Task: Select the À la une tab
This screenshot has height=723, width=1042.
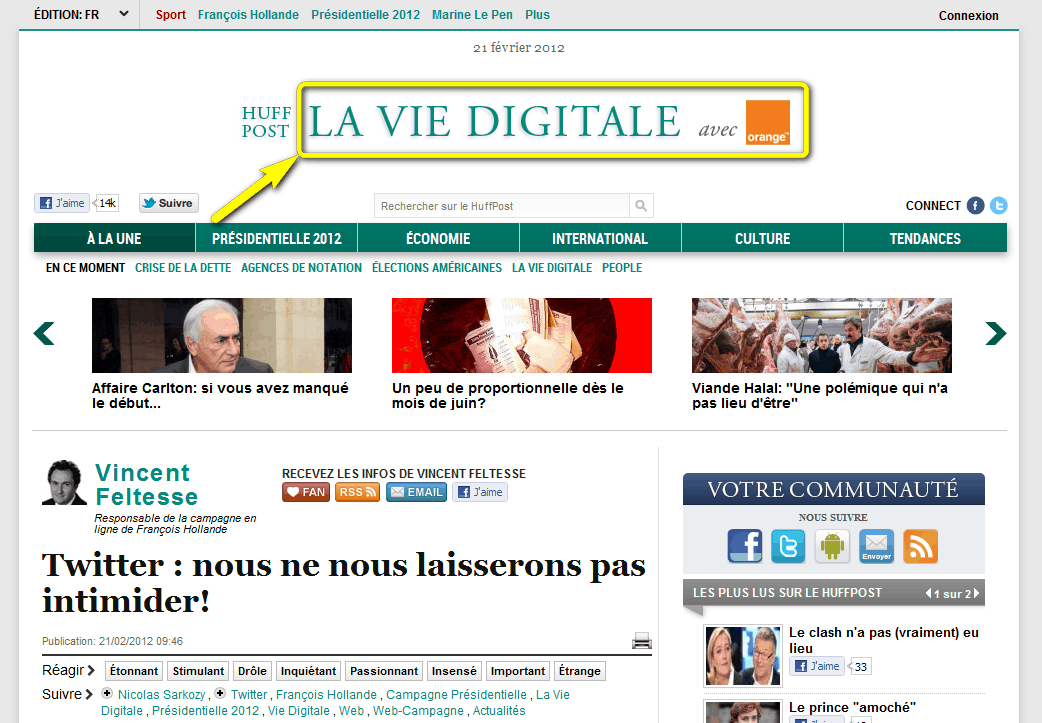Action: (x=114, y=238)
